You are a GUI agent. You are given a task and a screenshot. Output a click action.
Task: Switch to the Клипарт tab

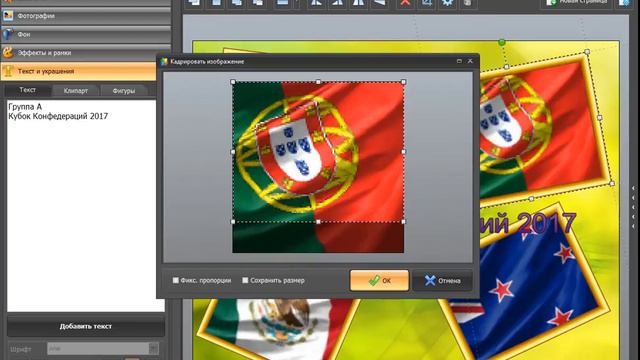pos(76,91)
